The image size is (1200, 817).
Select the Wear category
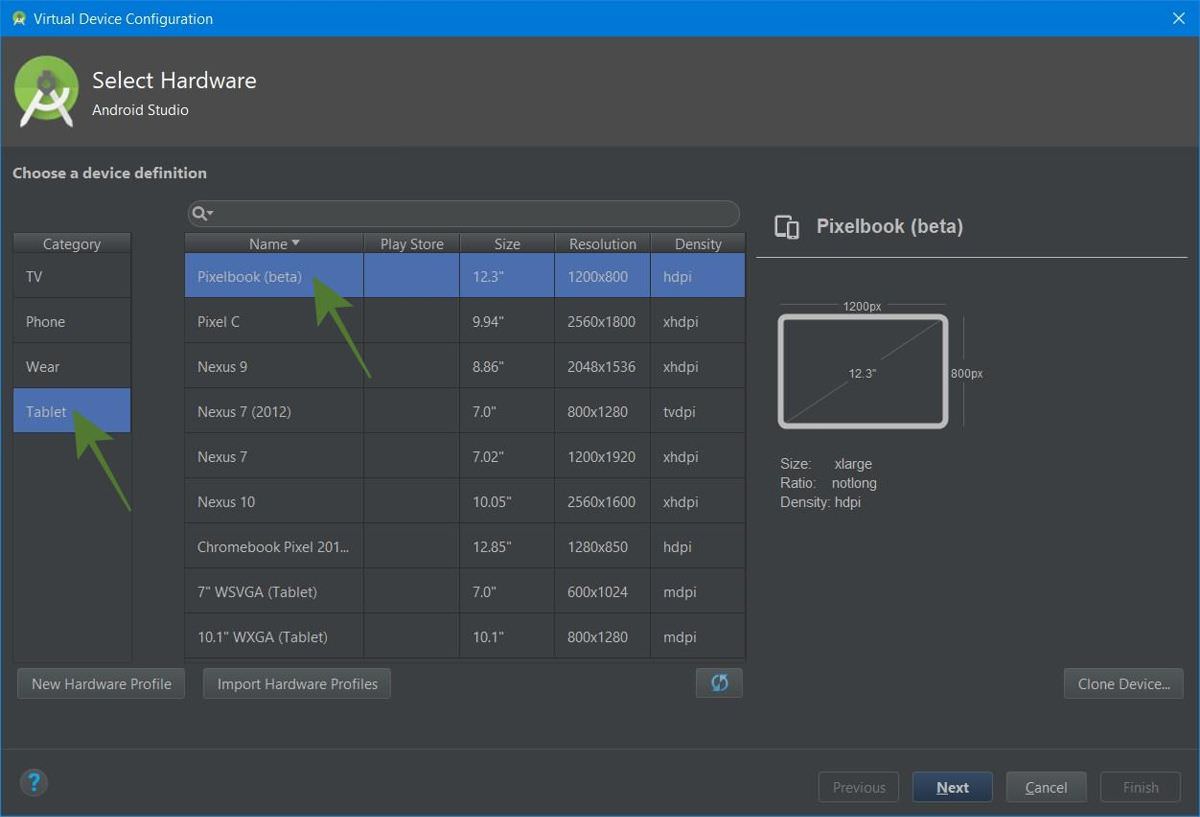coord(71,366)
